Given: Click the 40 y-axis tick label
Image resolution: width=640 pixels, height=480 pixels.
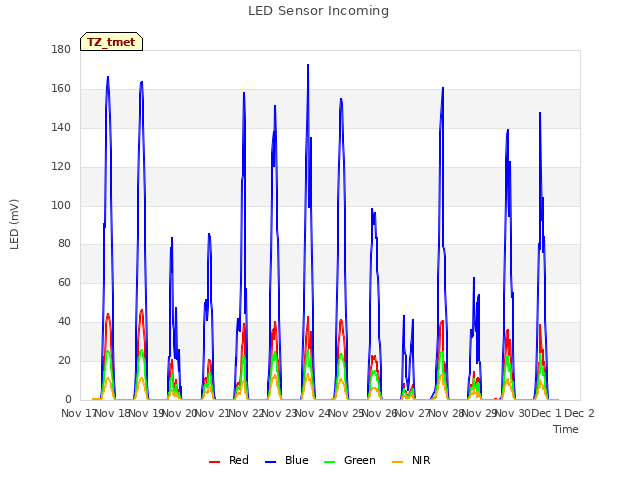Looking at the screenshot, I should [64, 322].
